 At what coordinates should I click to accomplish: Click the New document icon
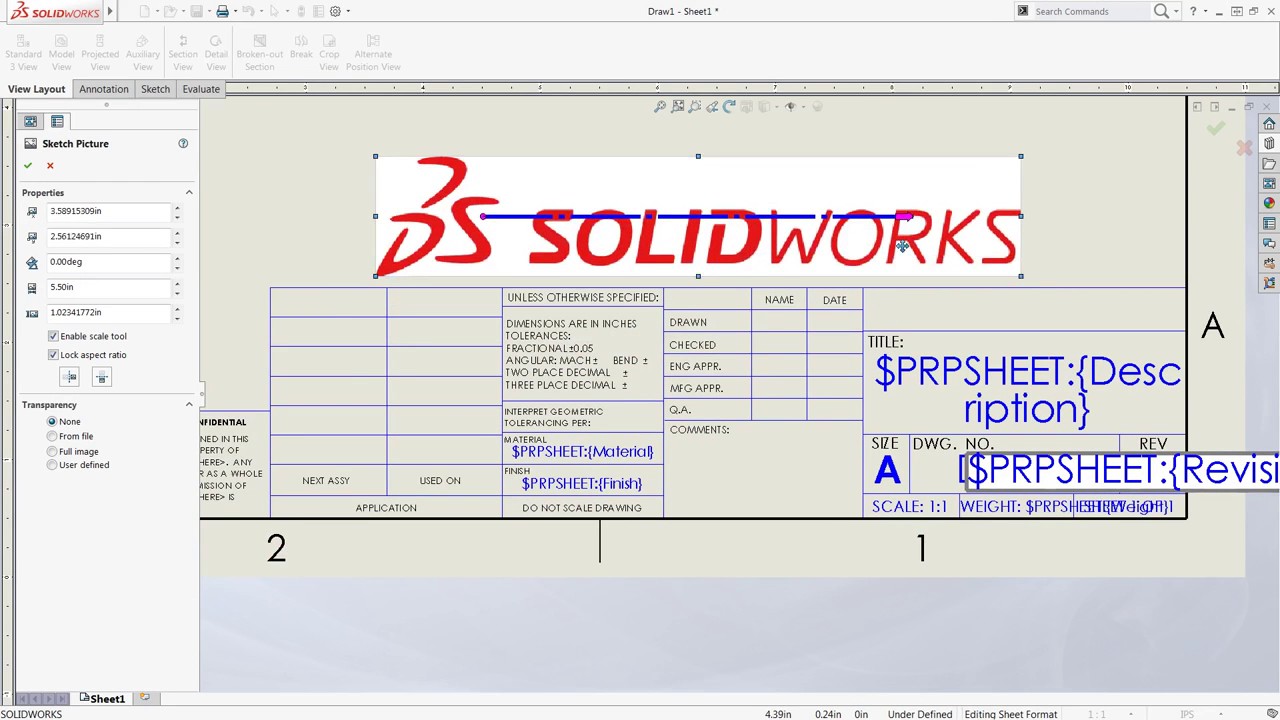145,11
